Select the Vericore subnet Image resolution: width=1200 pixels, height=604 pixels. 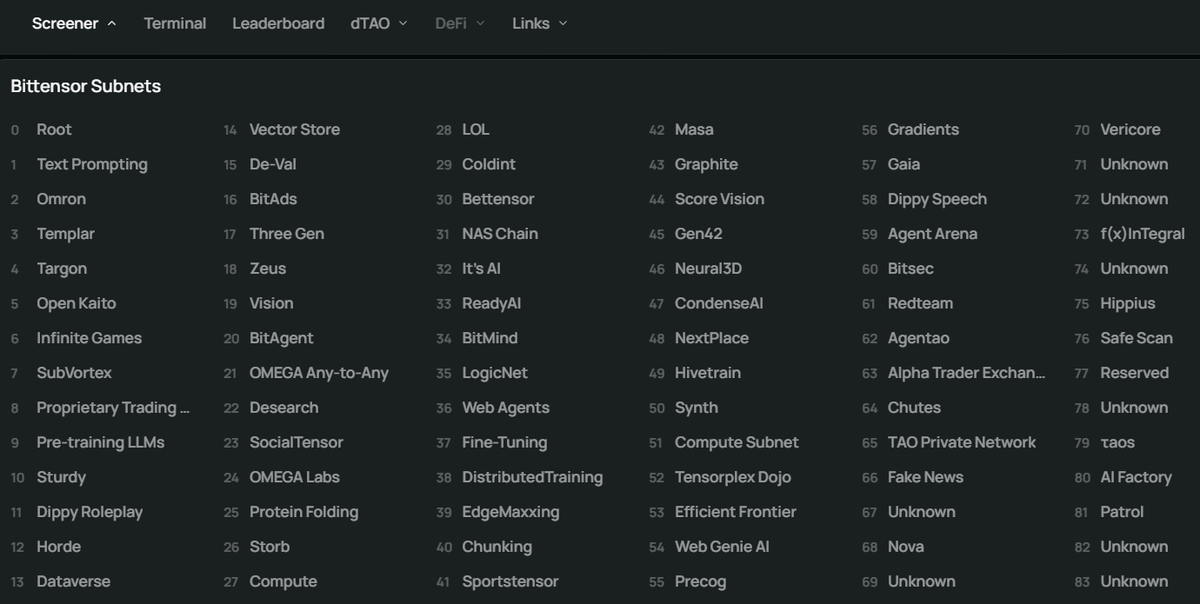pos(1130,129)
